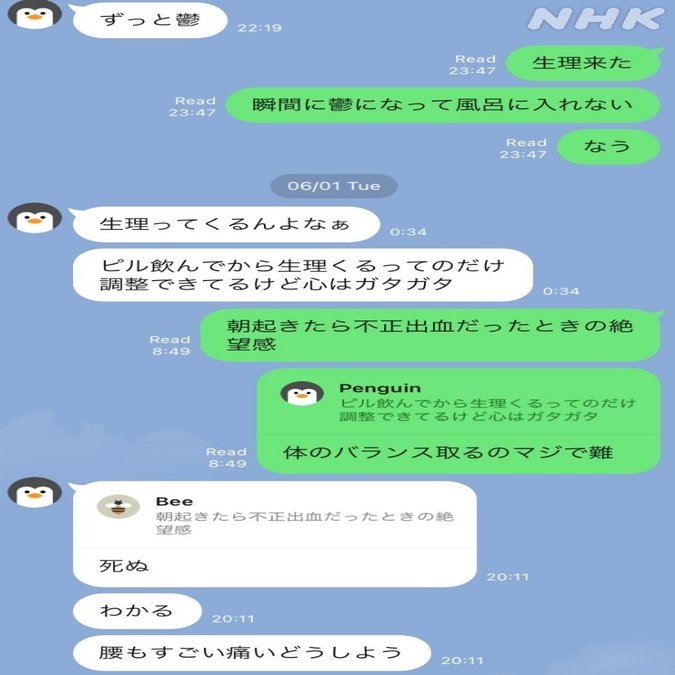Tap the 体のバランス取るのマジで難 reply text
Screen dimensions: 675x675
point(448,453)
